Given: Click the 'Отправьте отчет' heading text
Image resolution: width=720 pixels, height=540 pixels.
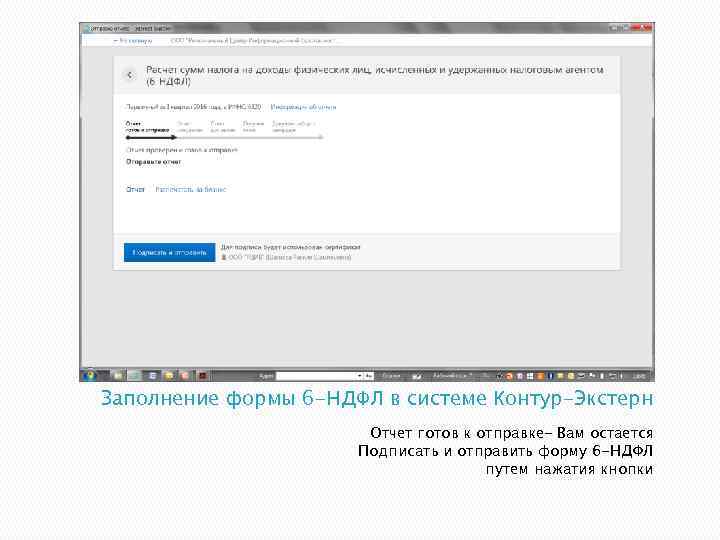Looking at the screenshot, I should (153, 162).
